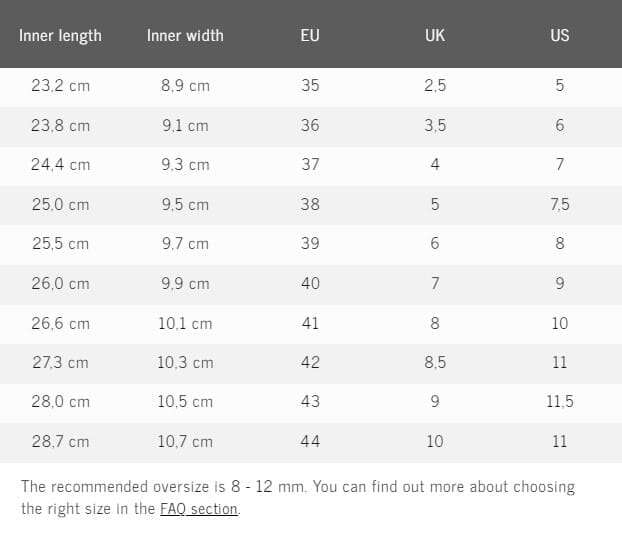This screenshot has width=622, height=540.
Task: Click the UK size 2,5 cell
Action: click(x=435, y=86)
